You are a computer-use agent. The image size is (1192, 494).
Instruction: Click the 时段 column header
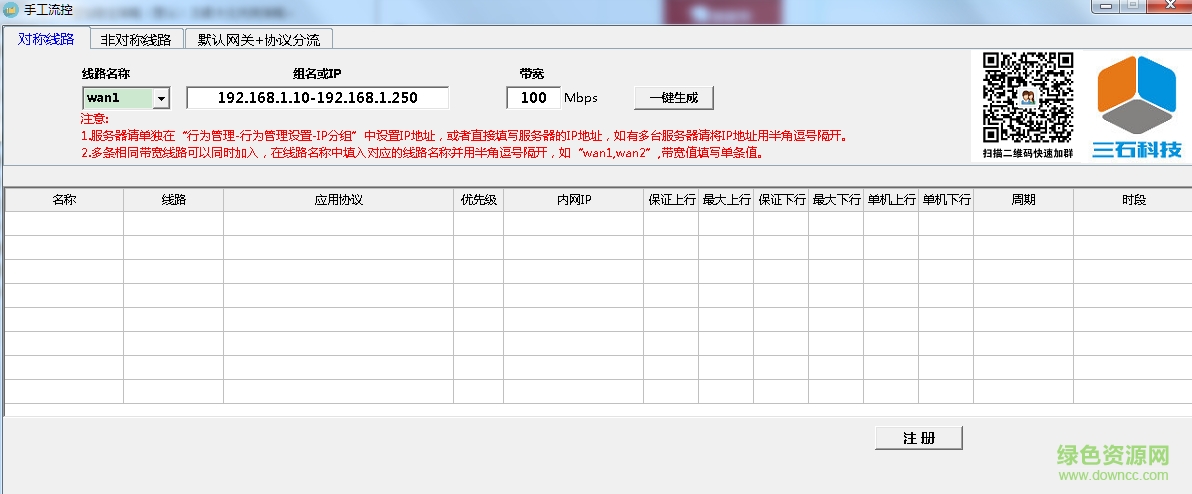pyautogui.click(x=1132, y=200)
